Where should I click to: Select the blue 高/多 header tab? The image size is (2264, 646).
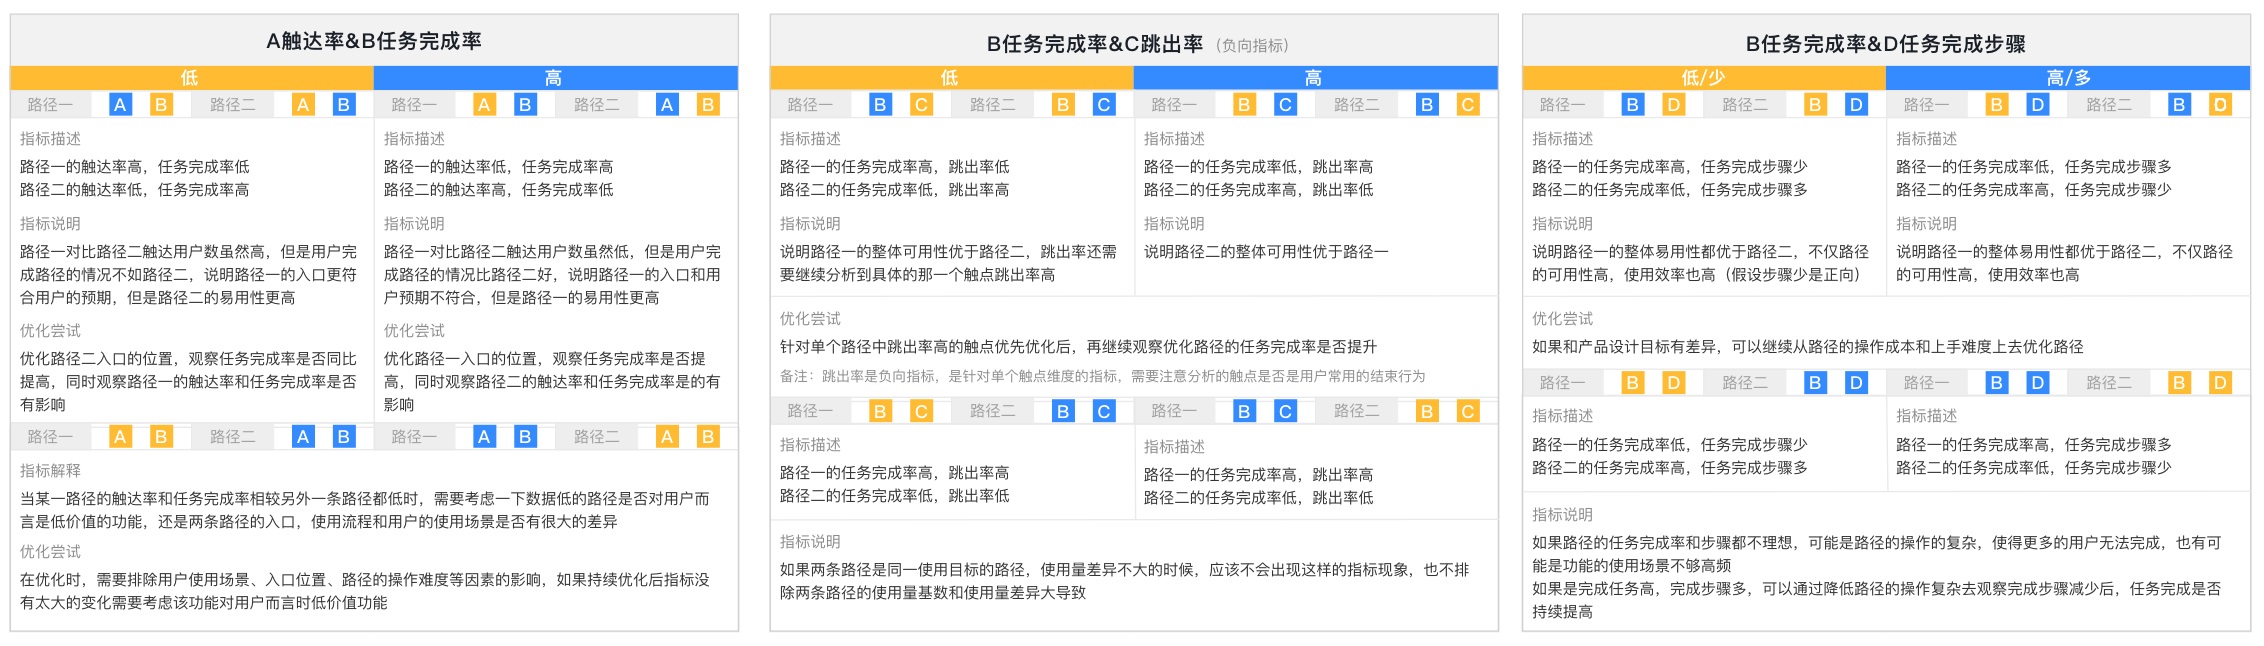[x=2067, y=78]
